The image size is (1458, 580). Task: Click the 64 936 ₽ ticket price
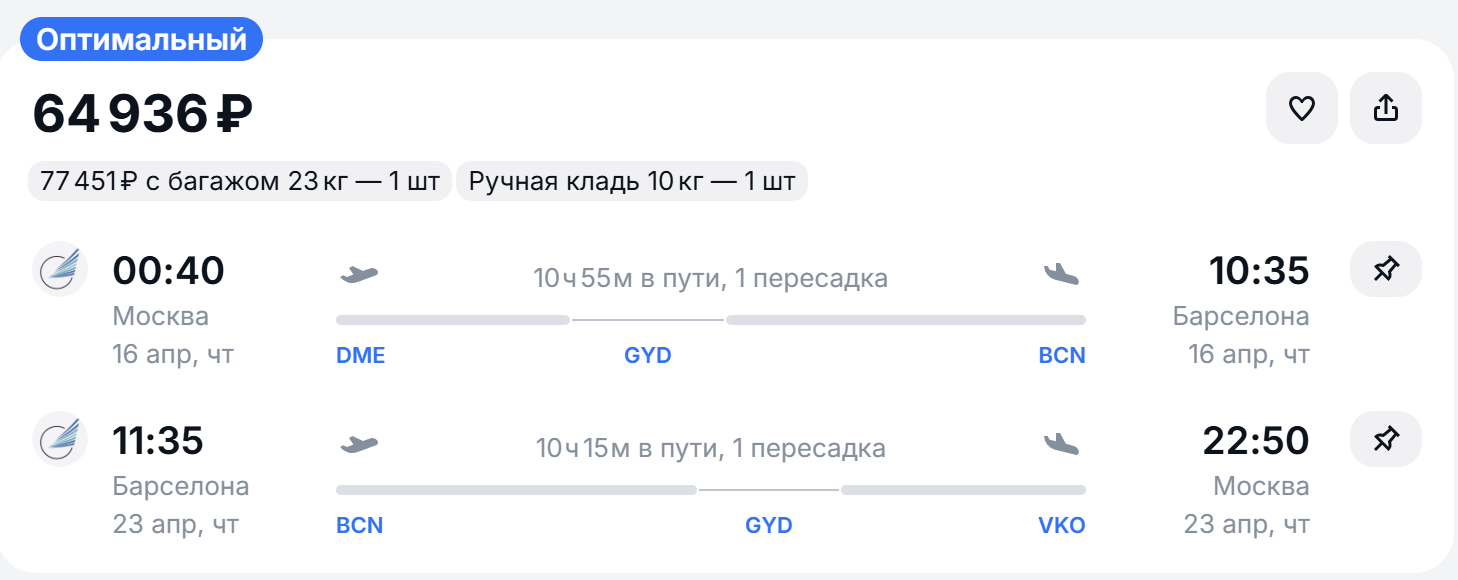click(x=142, y=113)
